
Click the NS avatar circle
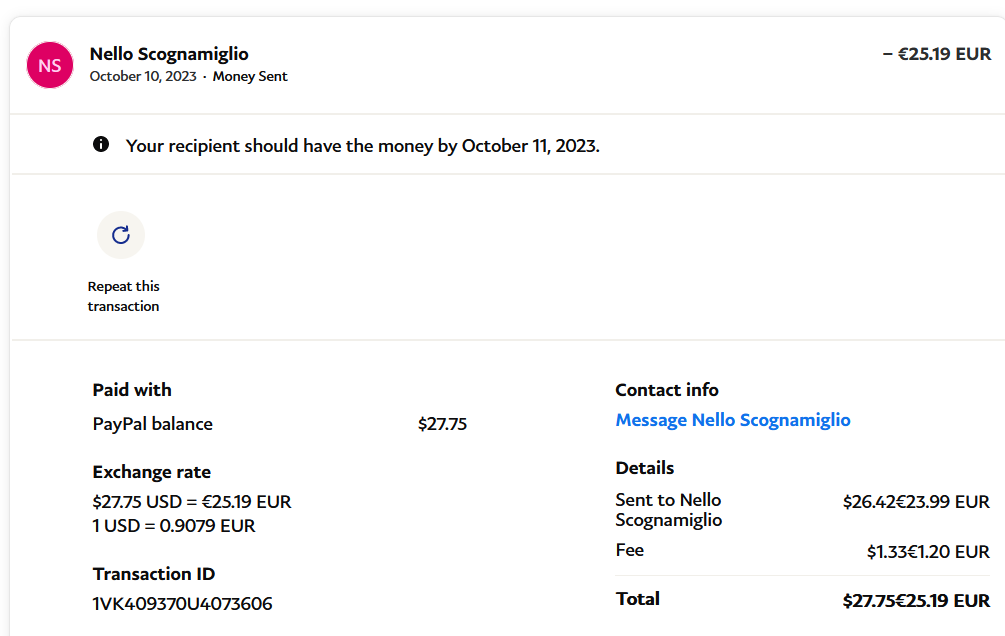(50, 65)
